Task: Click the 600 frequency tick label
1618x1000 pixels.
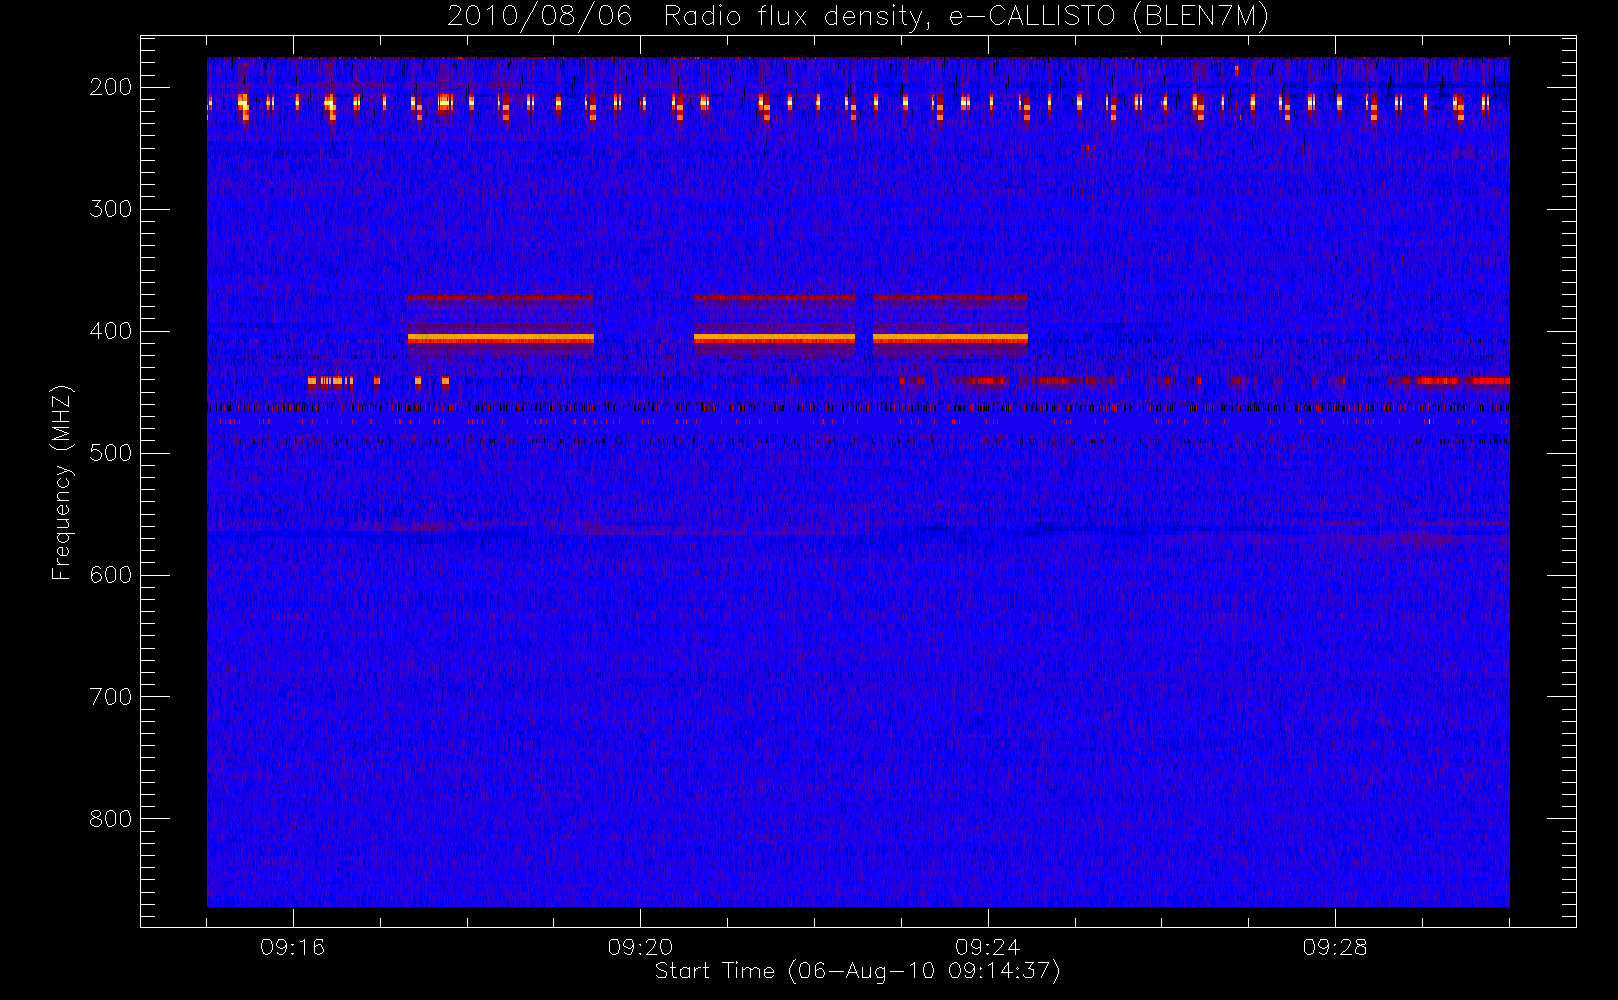Action: click(x=110, y=575)
